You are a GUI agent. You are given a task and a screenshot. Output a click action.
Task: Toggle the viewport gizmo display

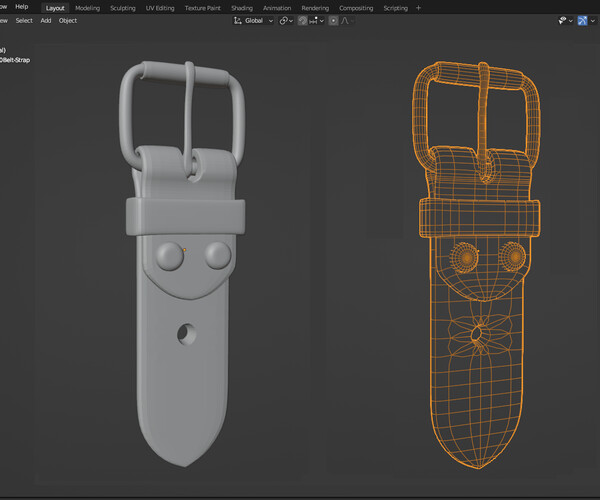(582, 21)
